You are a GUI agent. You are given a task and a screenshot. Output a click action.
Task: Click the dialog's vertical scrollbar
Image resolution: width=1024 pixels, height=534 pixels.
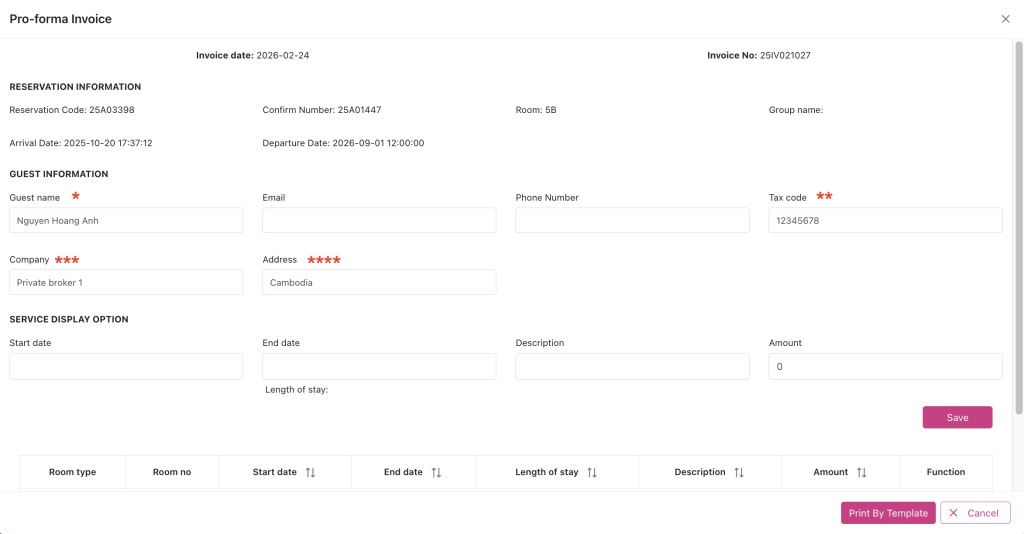click(1018, 230)
